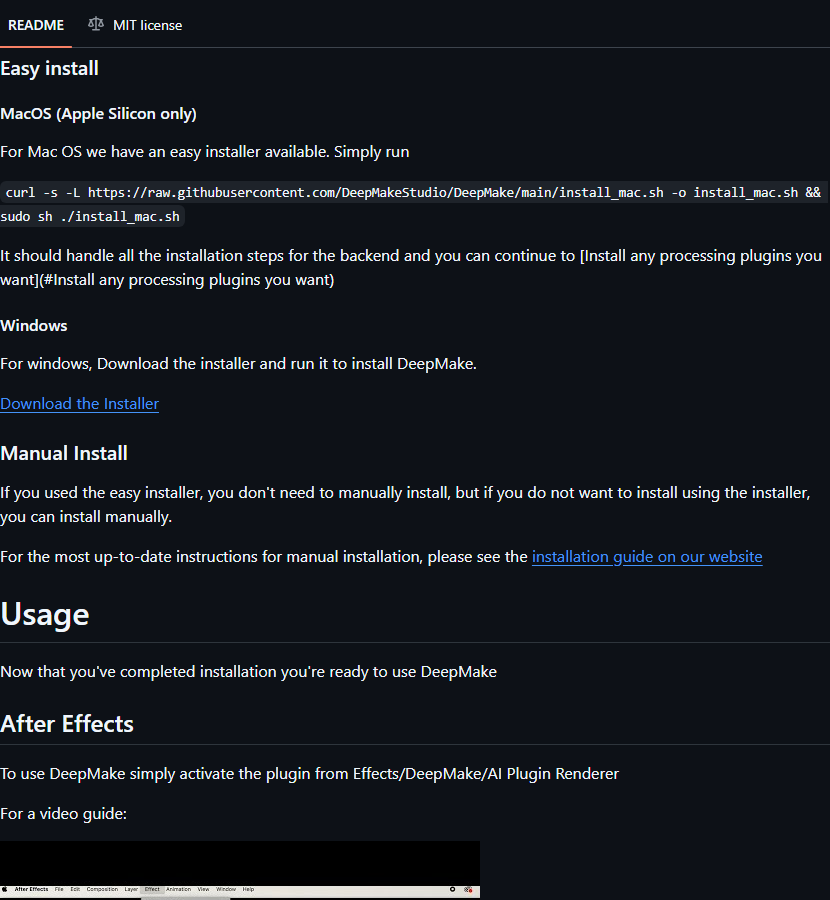The image size is (830, 900).
Task: Switch to the README tab
Action: (x=36, y=25)
